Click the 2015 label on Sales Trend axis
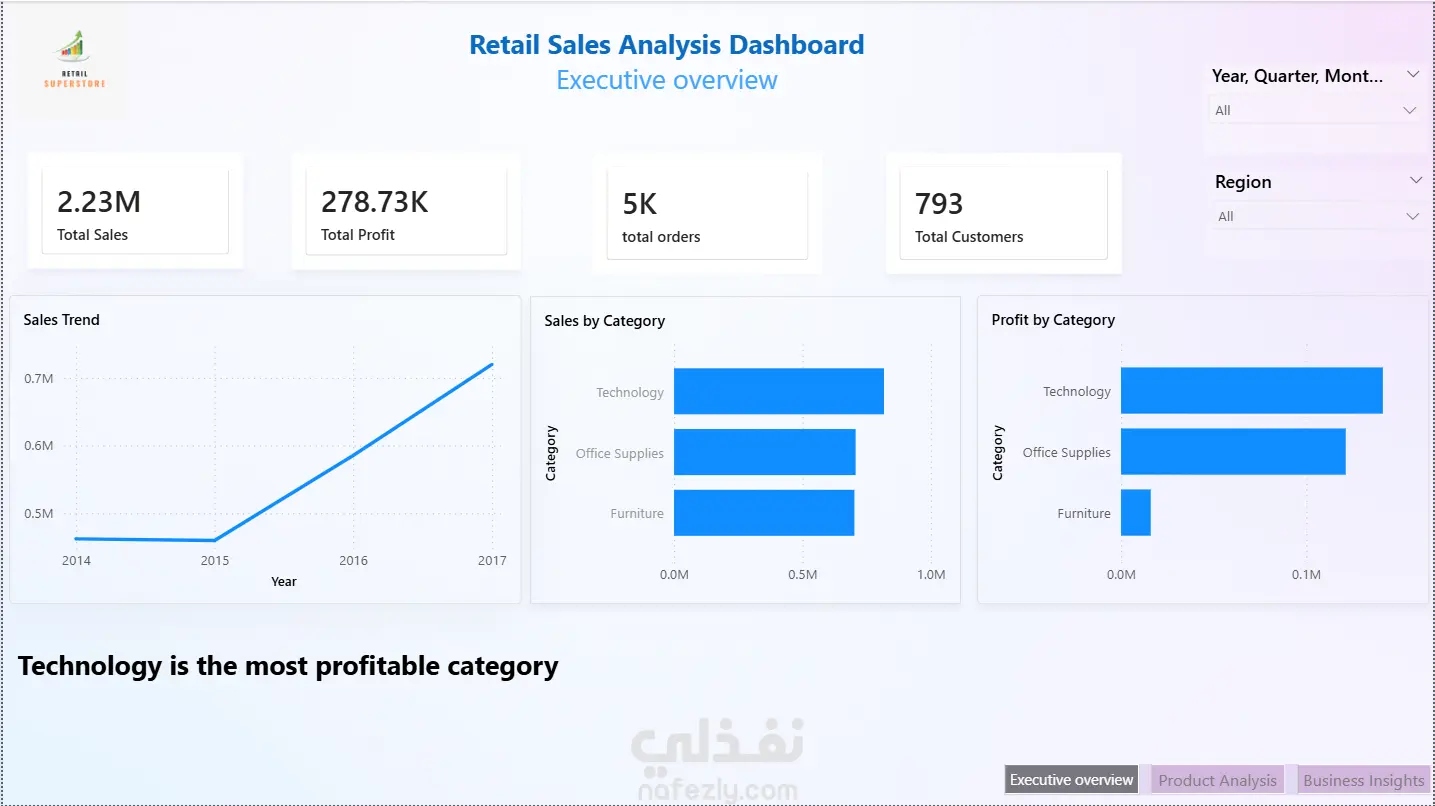The height and width of the screenshot is (806, 1435). click(215, 561)
